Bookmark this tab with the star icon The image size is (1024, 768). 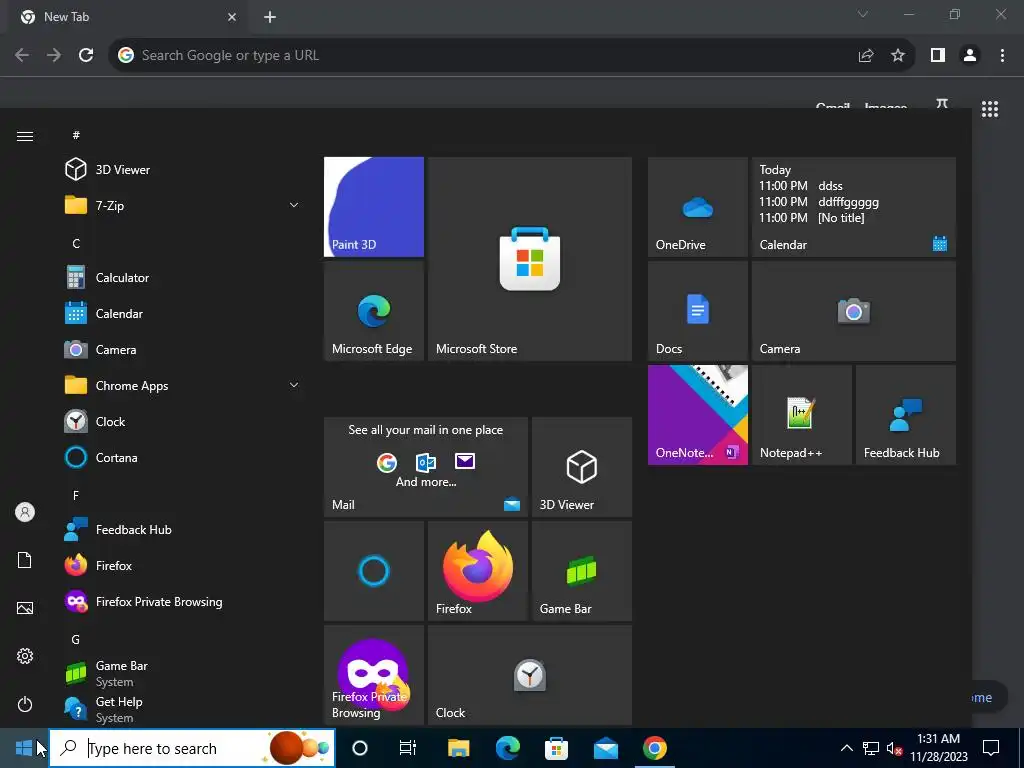[898, 56]
